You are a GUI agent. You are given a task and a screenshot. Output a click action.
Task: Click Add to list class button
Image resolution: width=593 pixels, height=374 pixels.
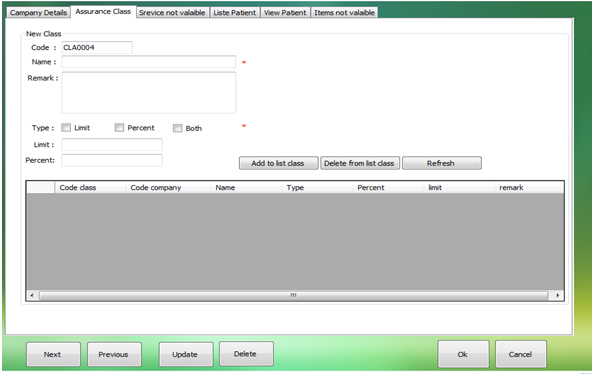278,163
